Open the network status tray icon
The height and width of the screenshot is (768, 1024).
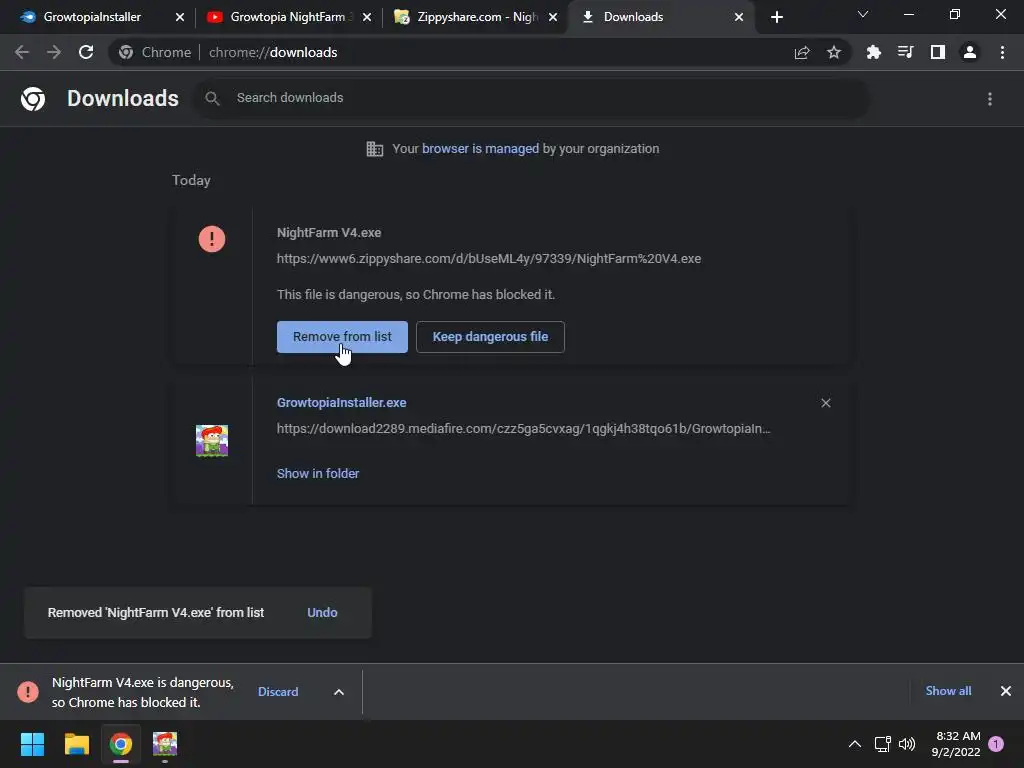point(882,744)
